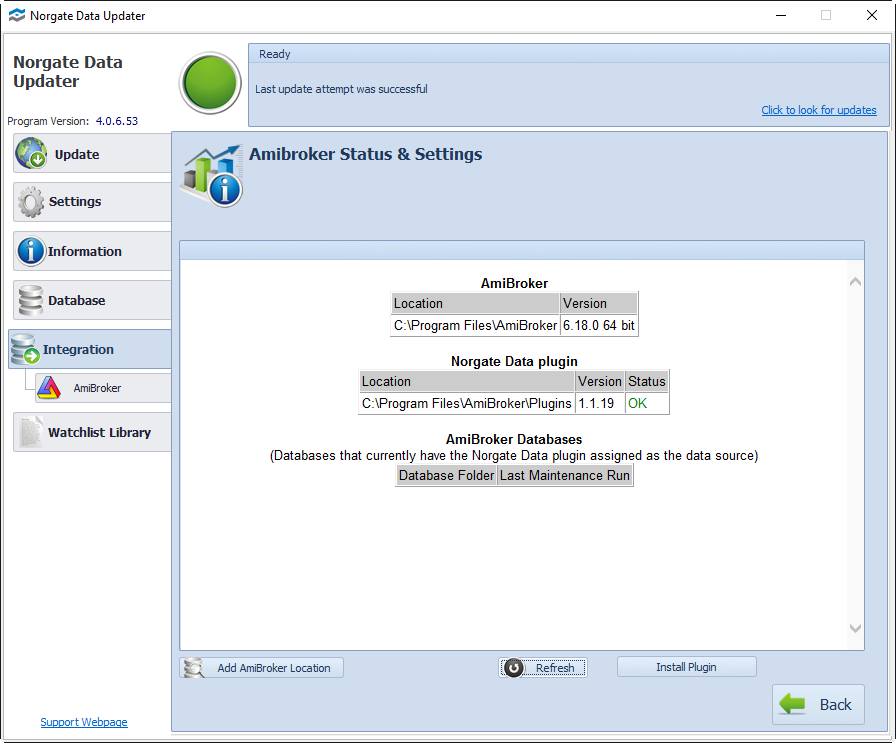
Task: Click the scroll down arrow in status panel
Action: 855,628
